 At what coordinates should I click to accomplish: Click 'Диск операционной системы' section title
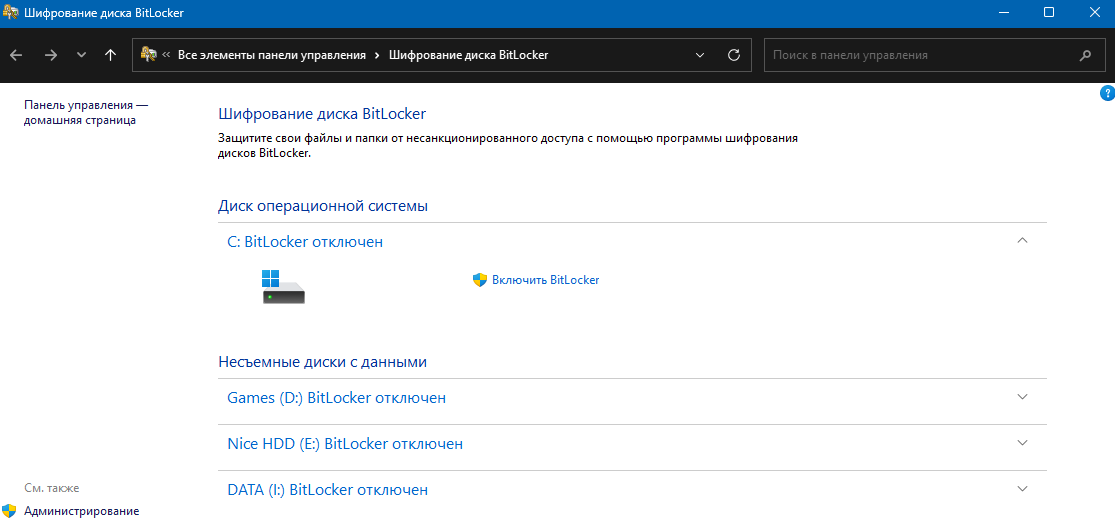point(323,206)
